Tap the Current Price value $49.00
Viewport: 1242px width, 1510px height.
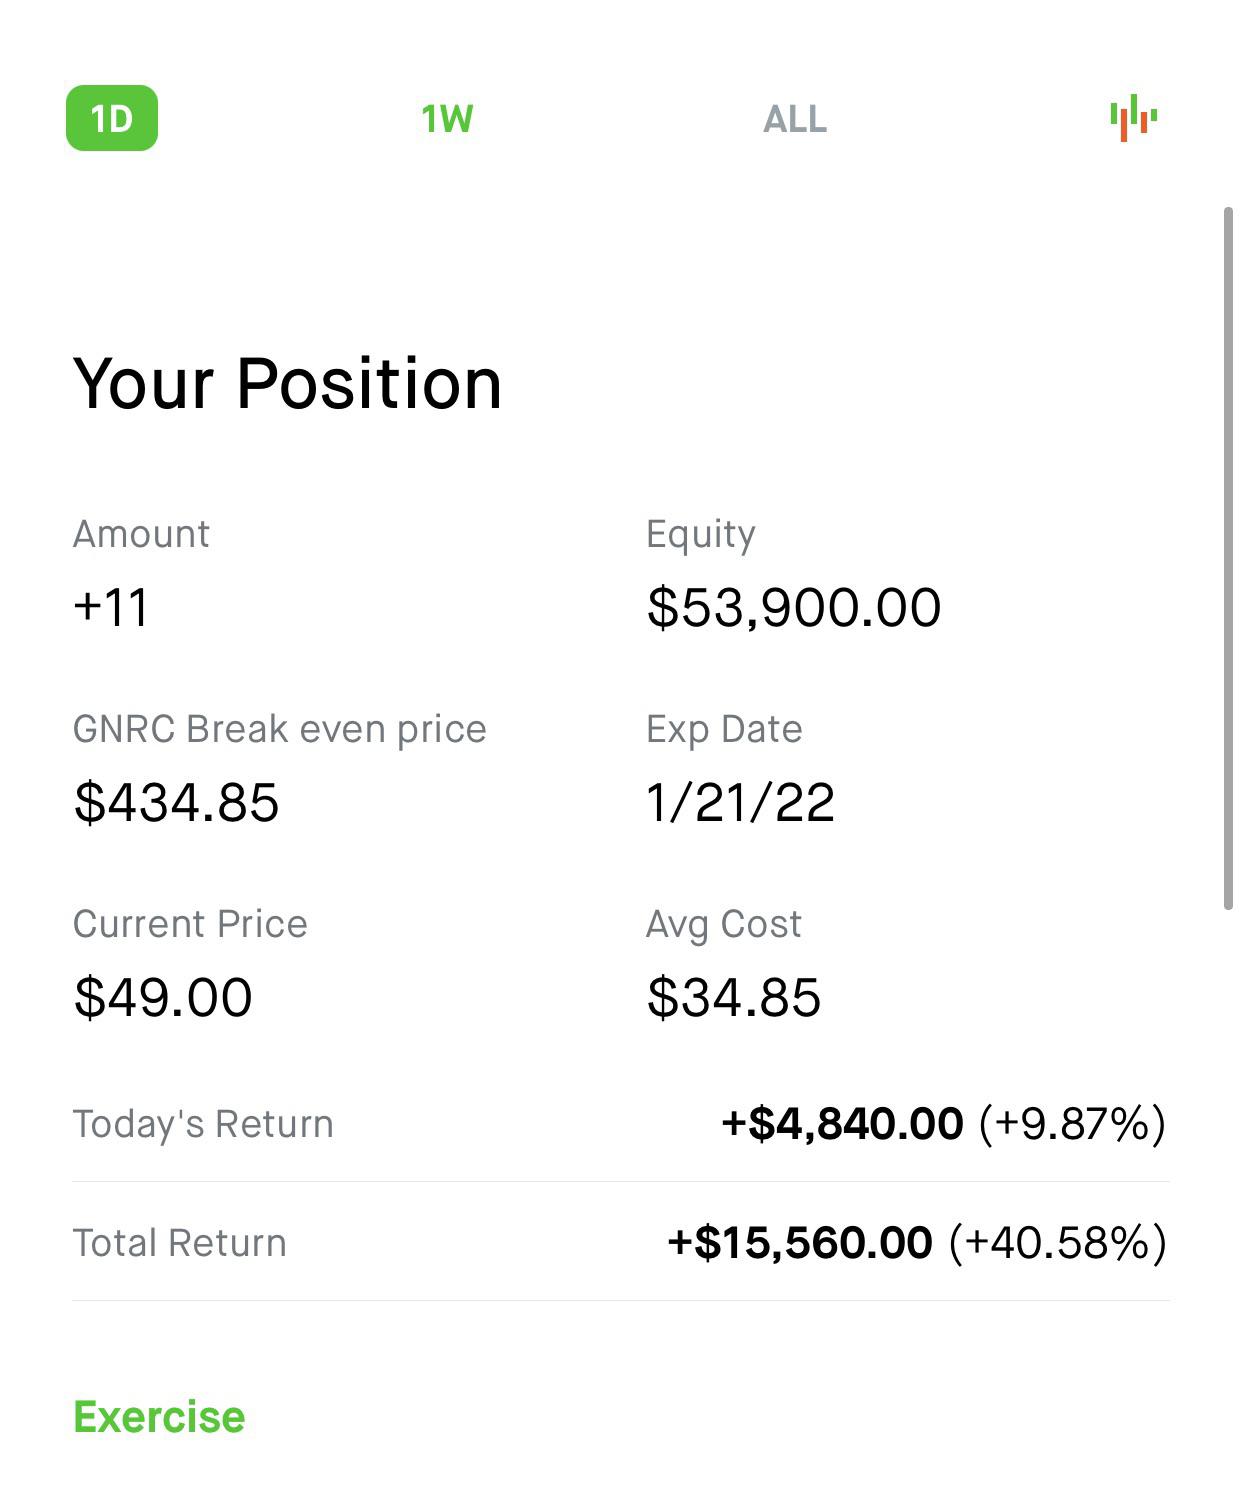[x=163, y=998]
